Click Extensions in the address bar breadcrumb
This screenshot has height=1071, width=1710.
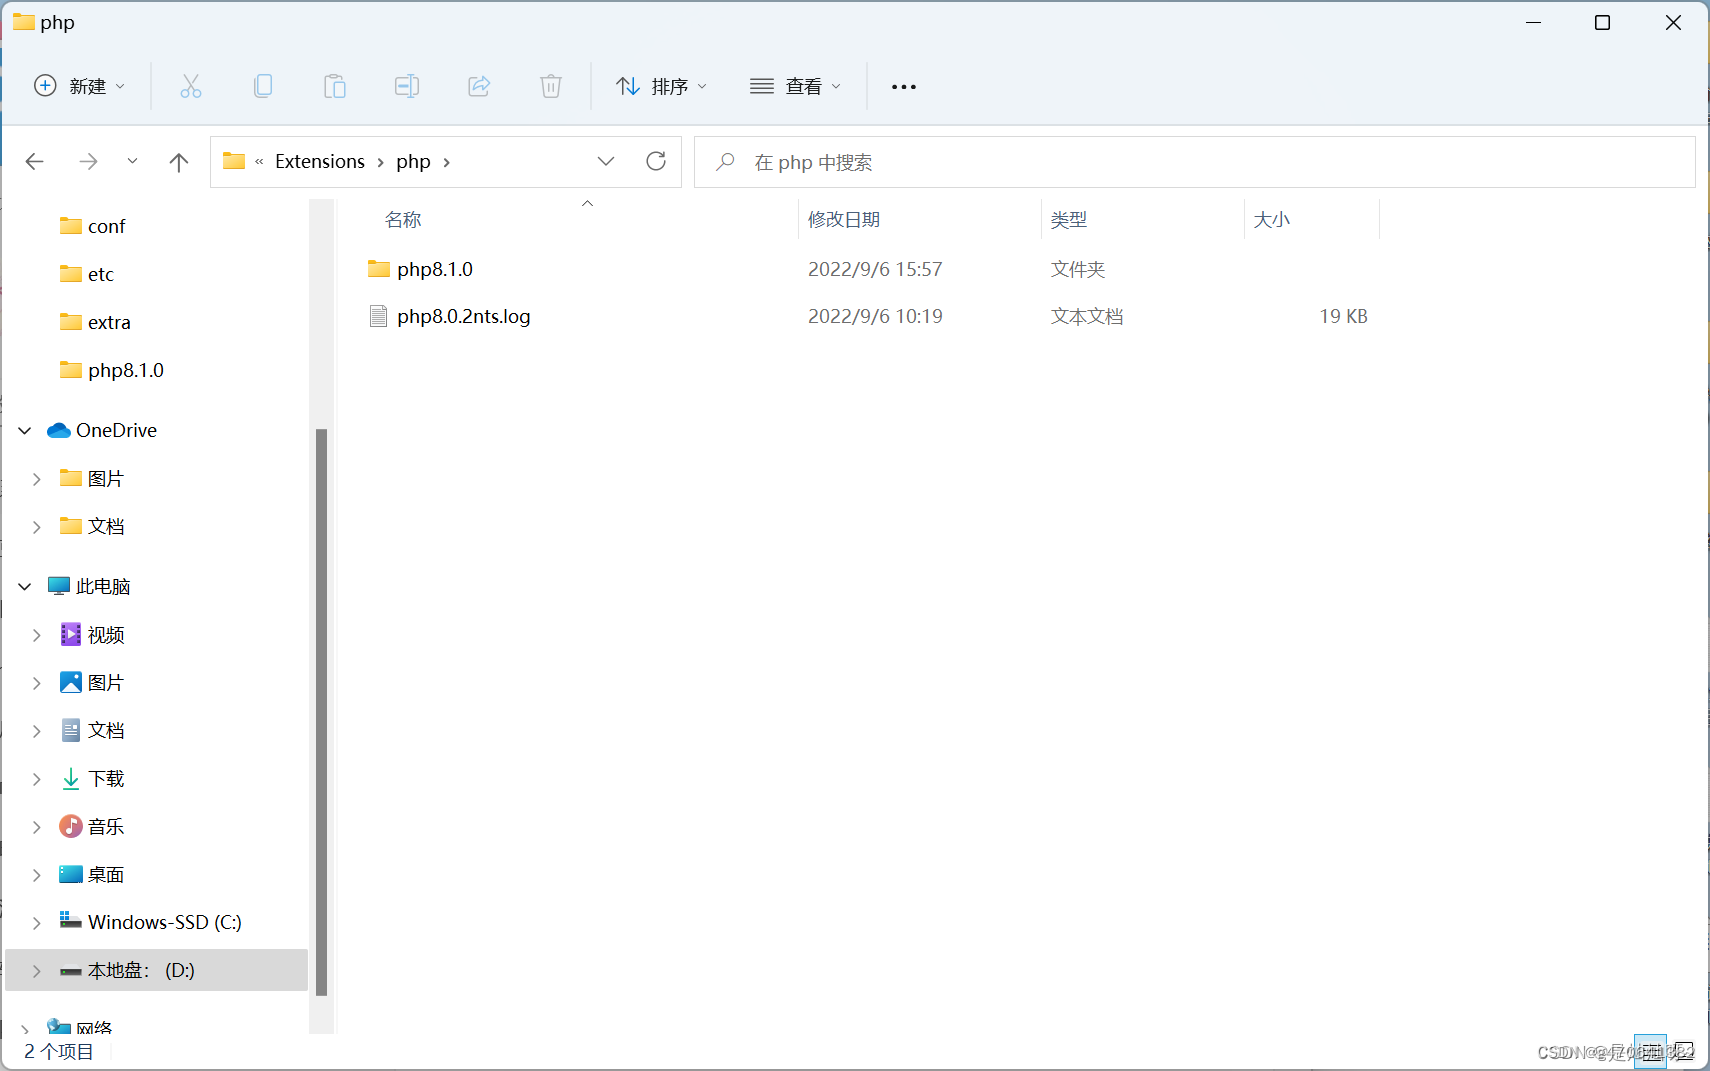click(x=318, y=161)
